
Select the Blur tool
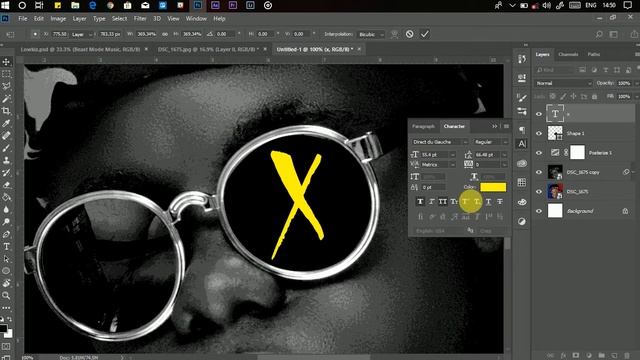(6, 209)
